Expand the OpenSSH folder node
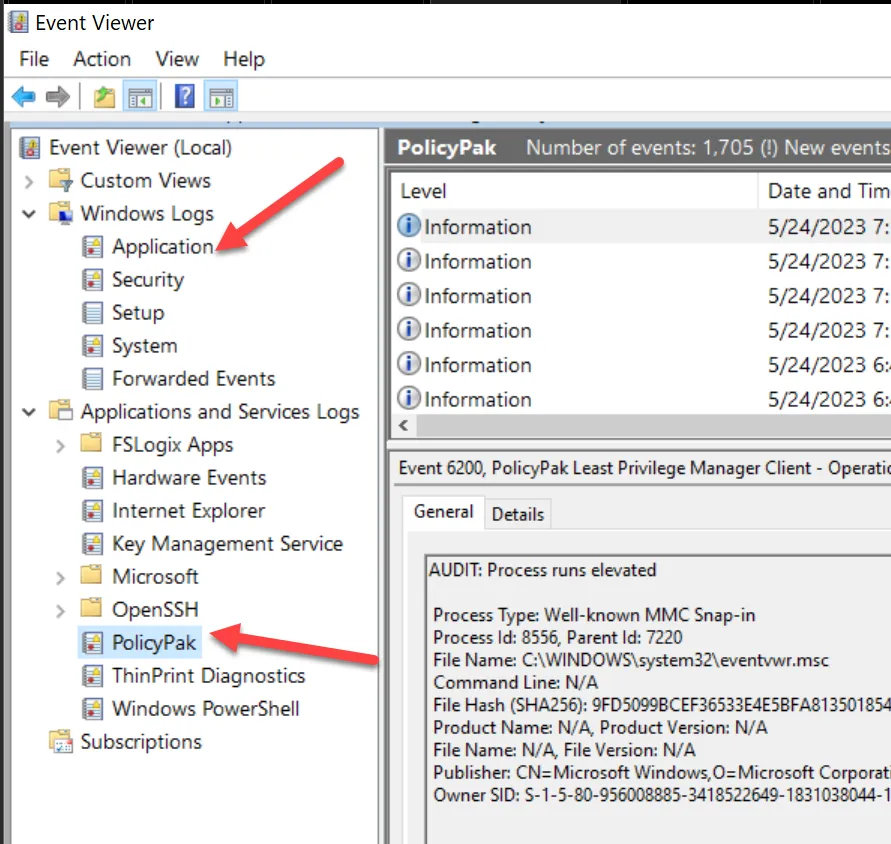Screen dimensions: 891x844 click(61, 610)
